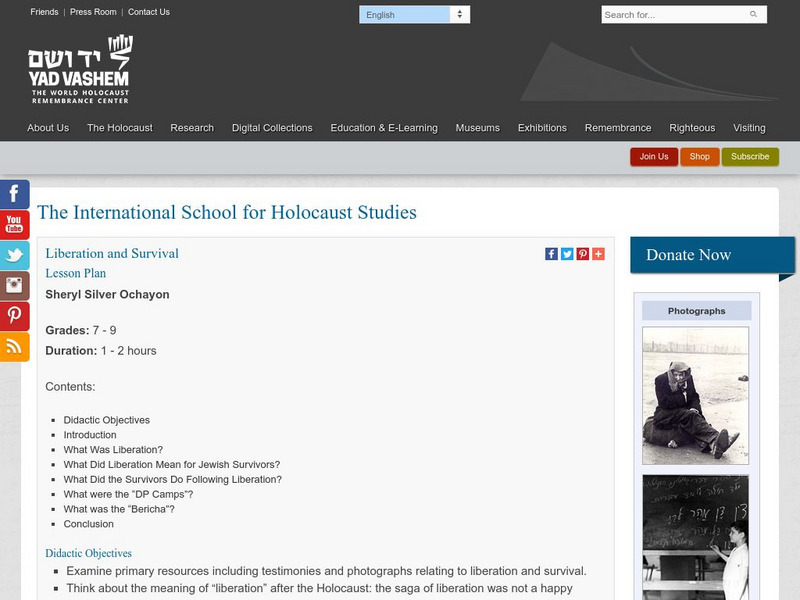Open Yad Vashem's Facebook page

click(x=11, y=194)
